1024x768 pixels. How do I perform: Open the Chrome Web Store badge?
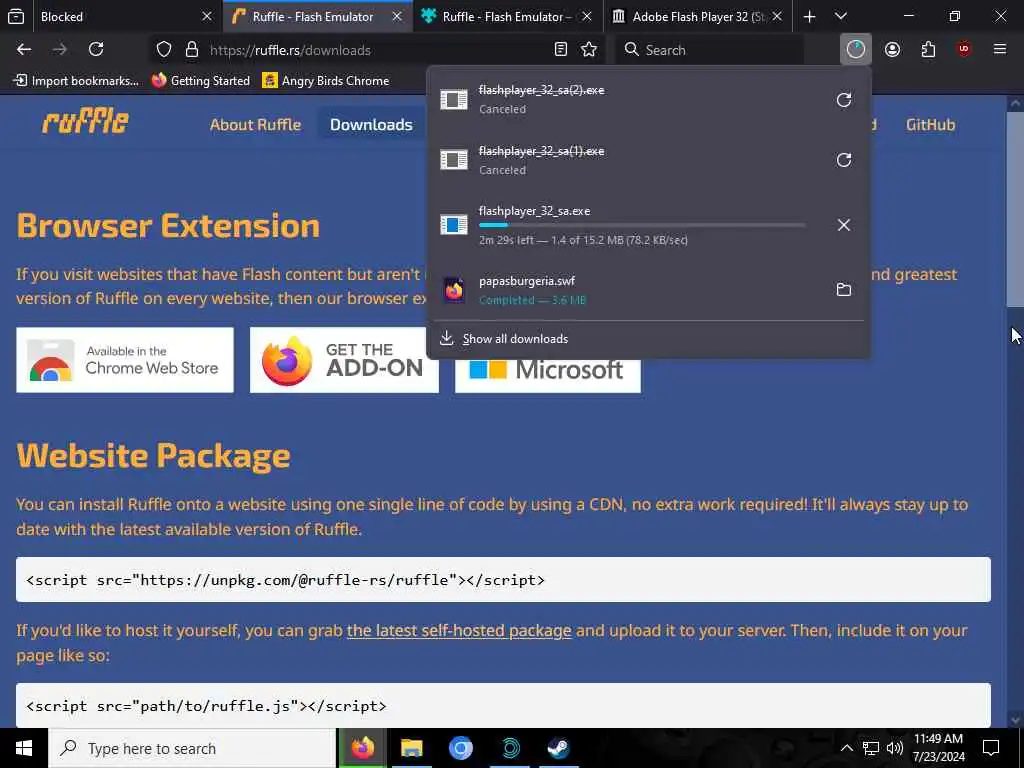(125, 360)
